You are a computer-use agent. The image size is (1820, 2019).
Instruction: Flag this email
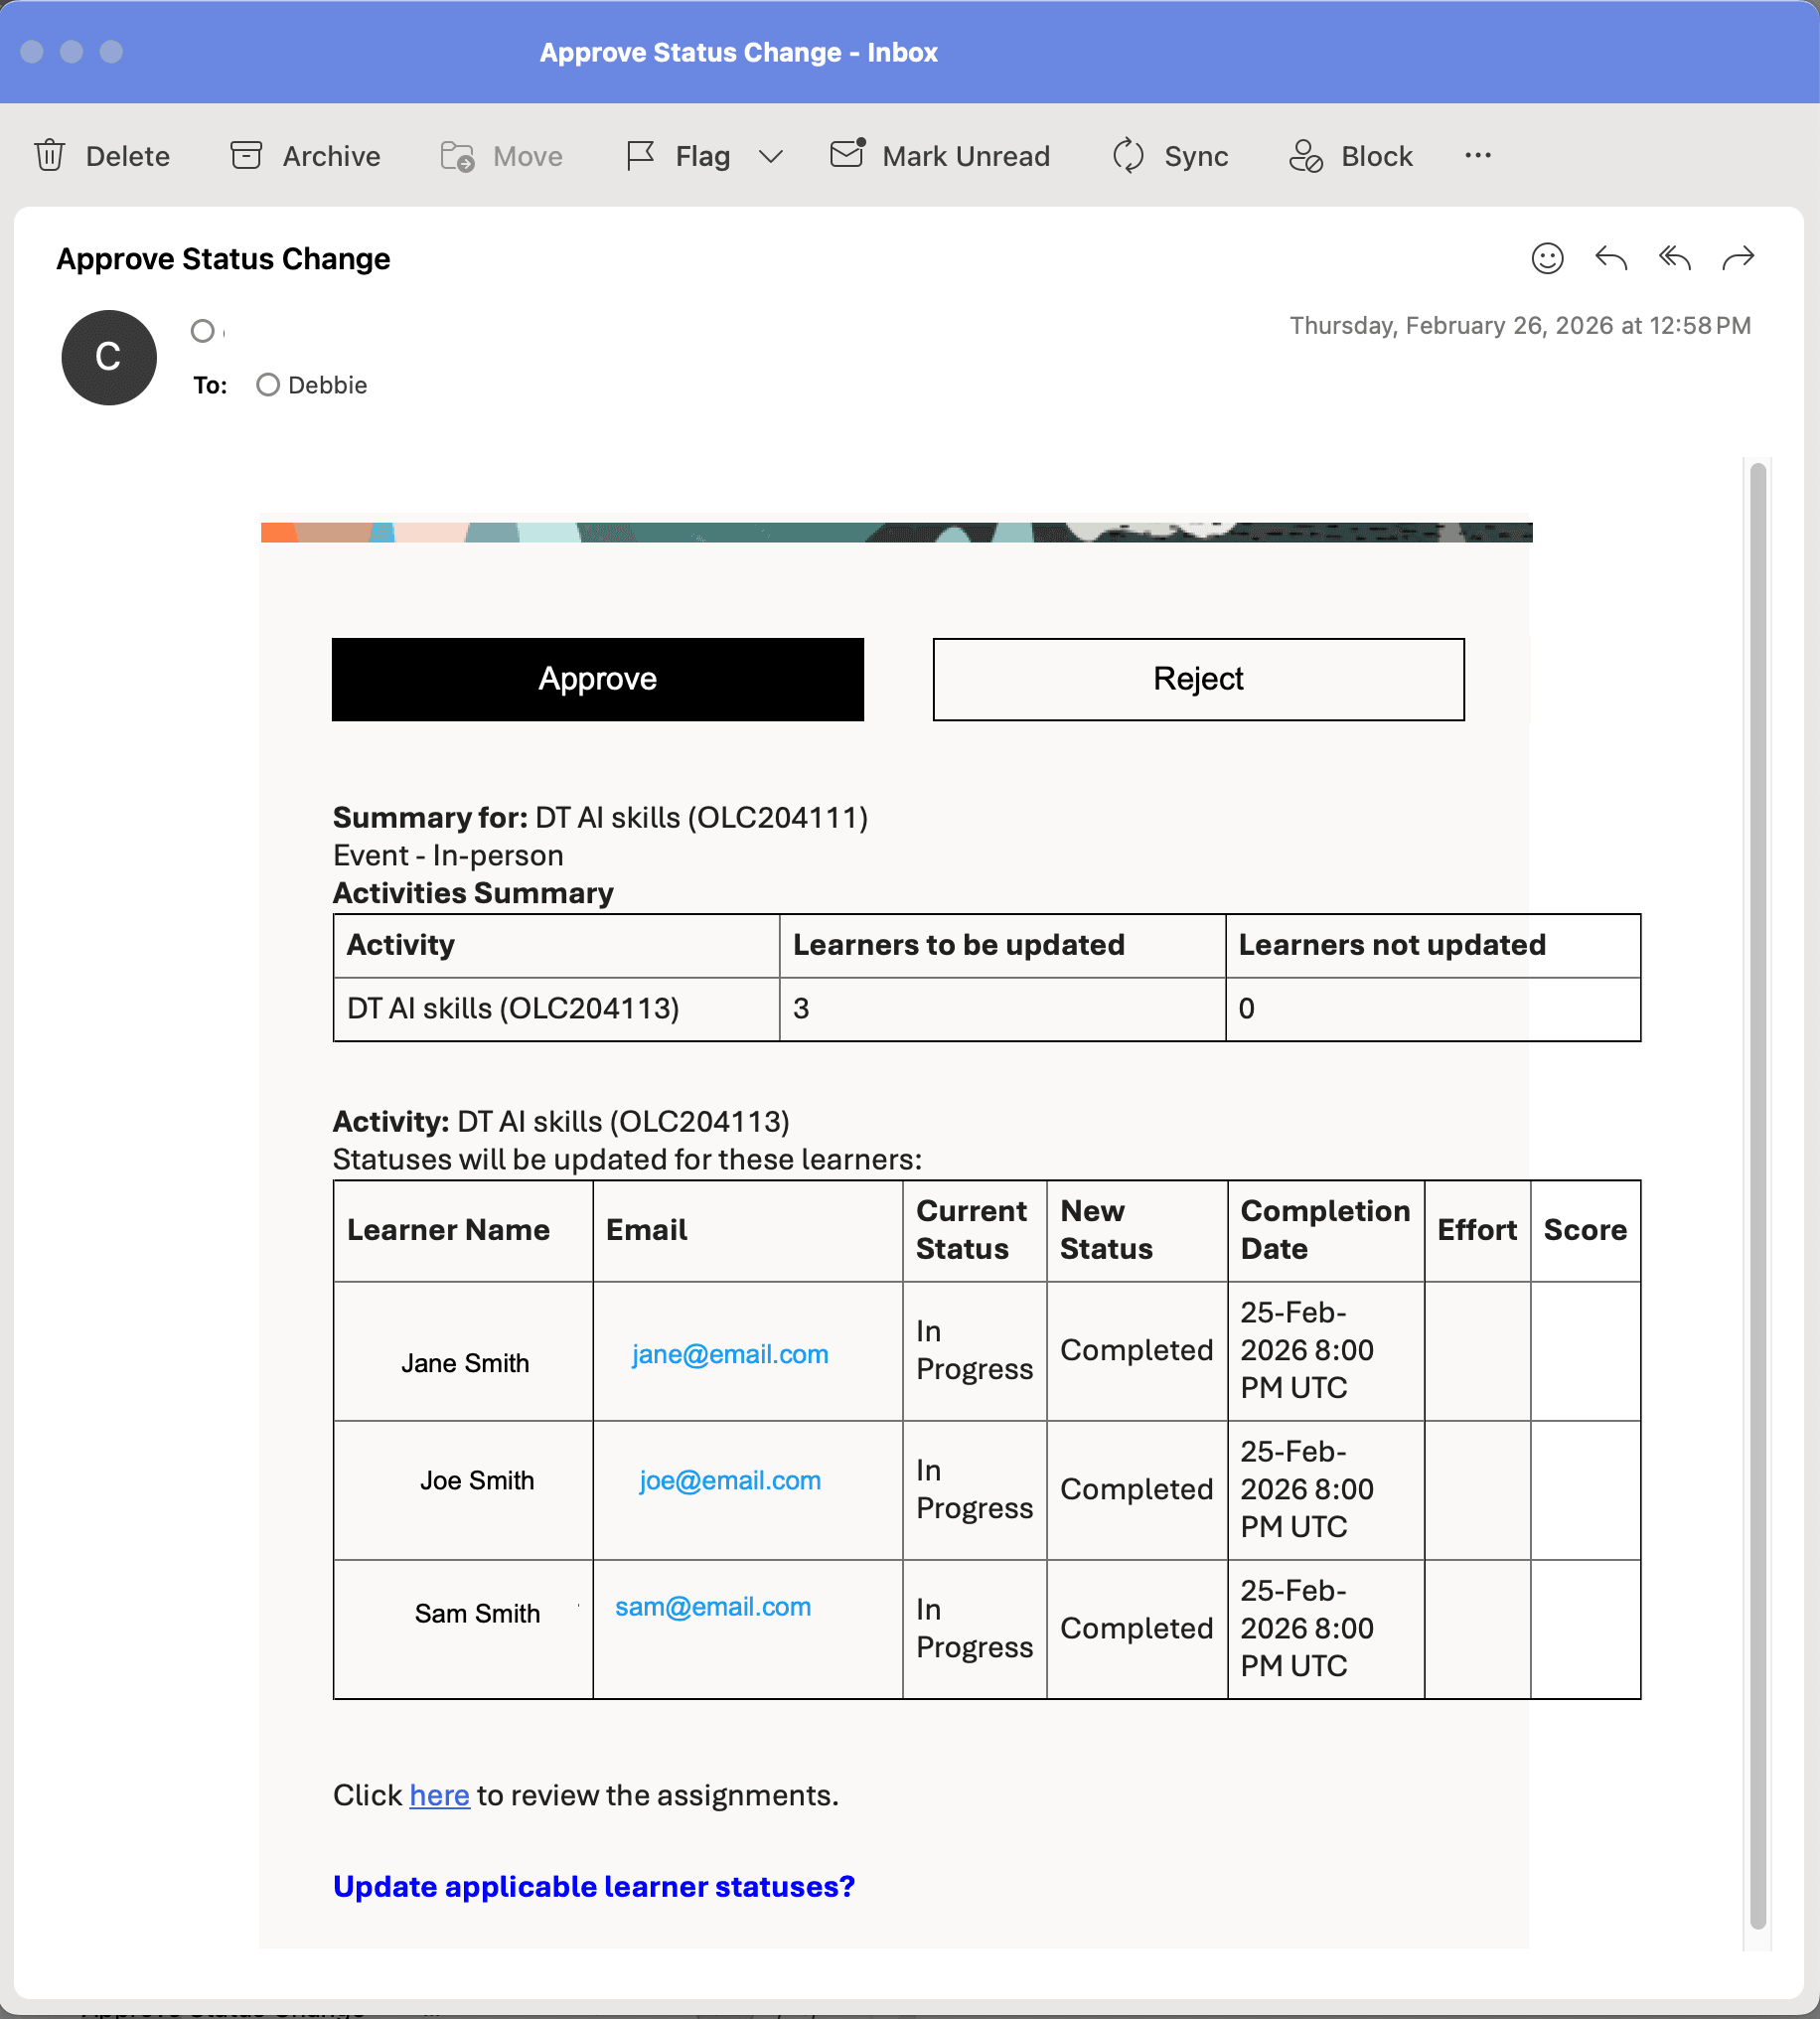click(681, 155)
